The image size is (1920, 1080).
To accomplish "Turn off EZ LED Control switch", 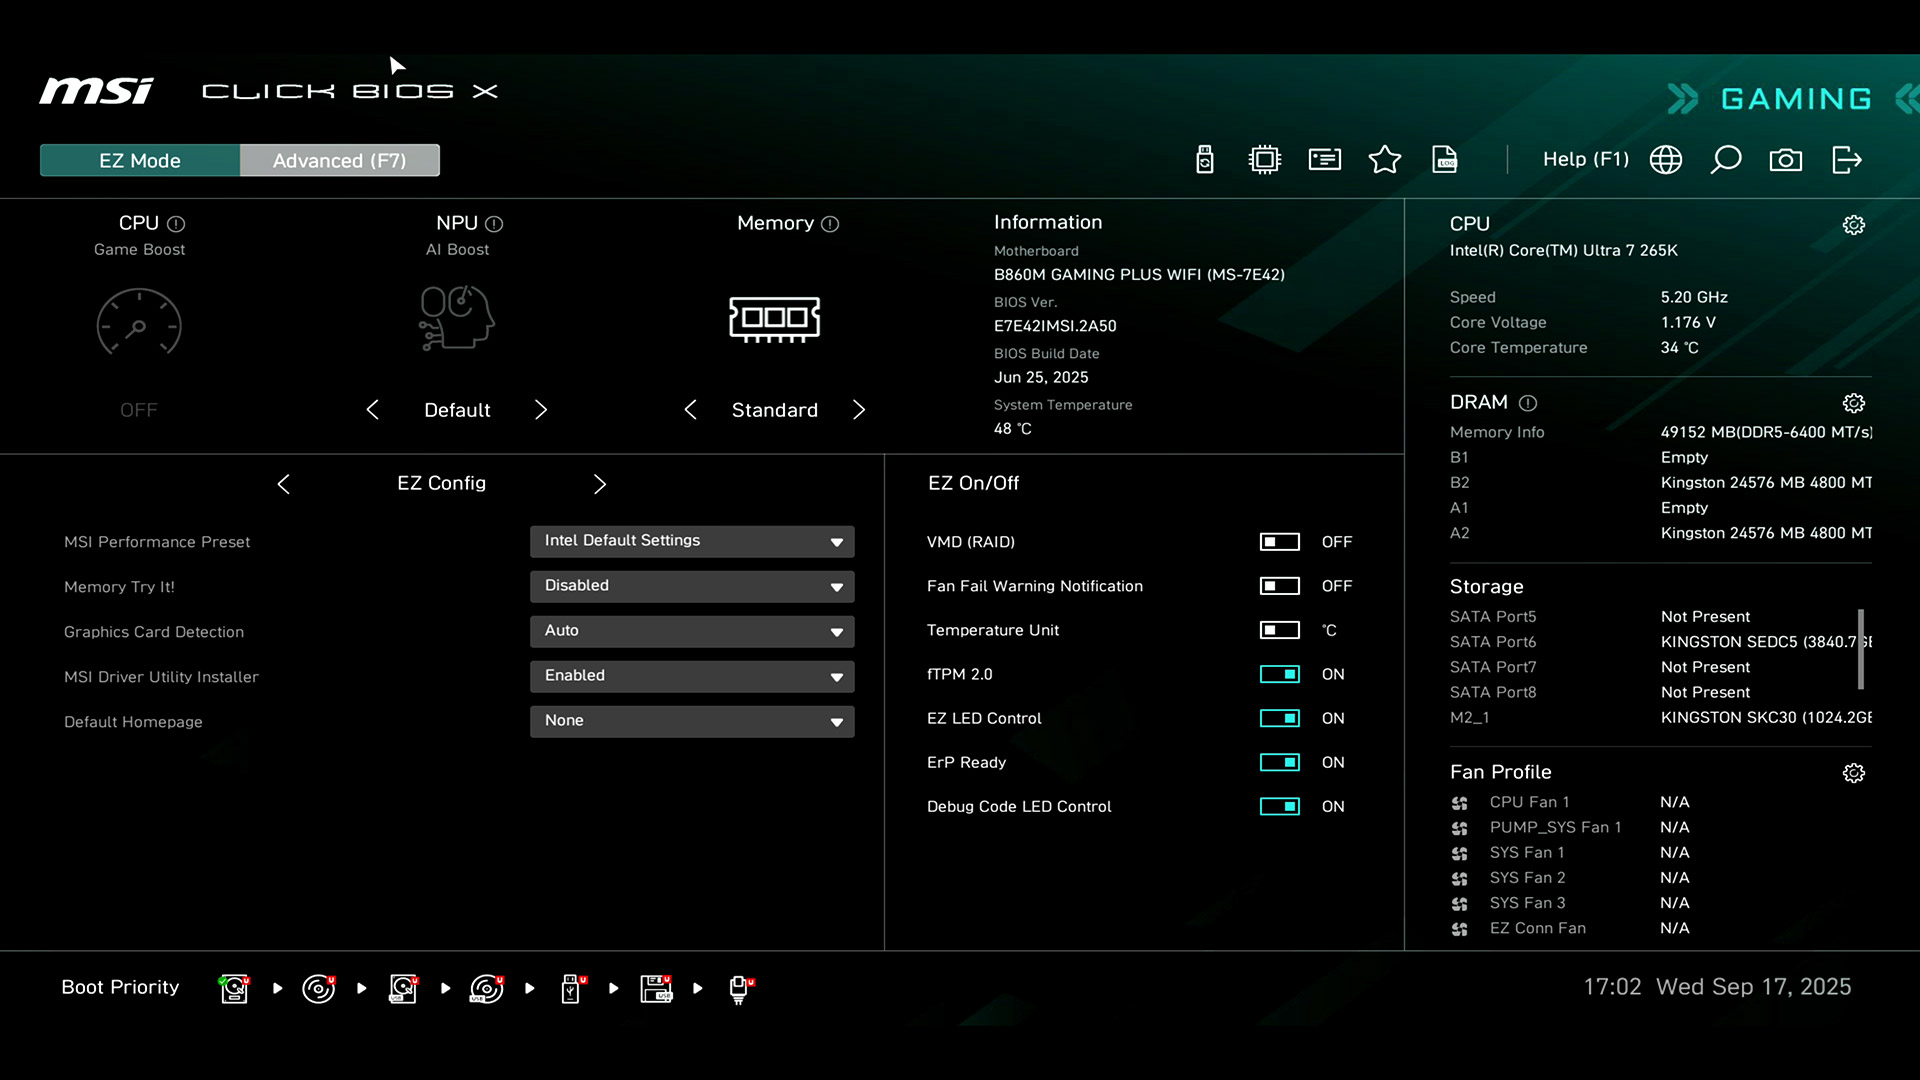I will [1279, 718].
